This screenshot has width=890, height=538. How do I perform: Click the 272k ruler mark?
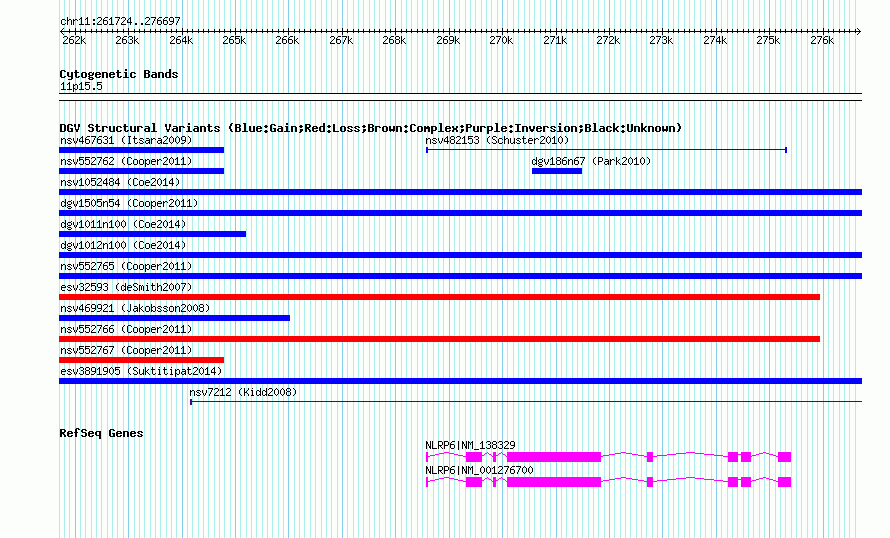(x=608, y=40)
